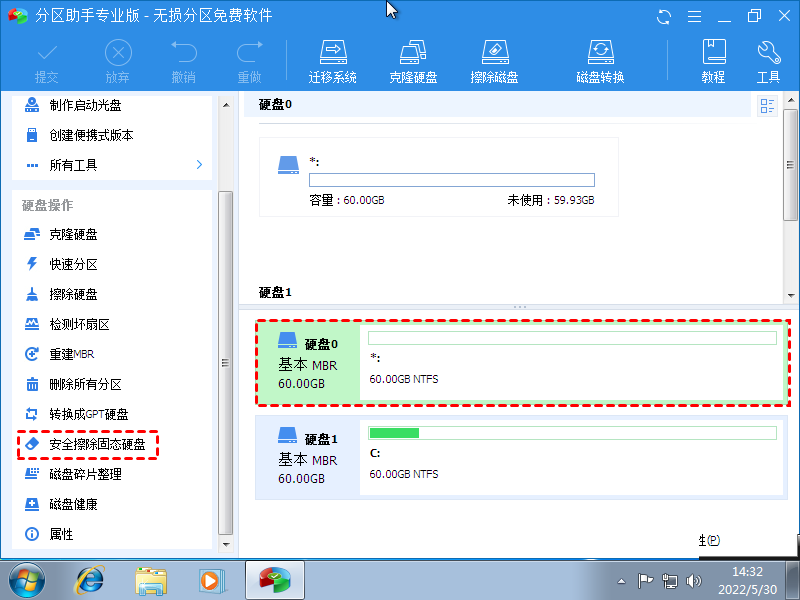Click the 硬盘0 usage bar in upper card

[452, 180]
